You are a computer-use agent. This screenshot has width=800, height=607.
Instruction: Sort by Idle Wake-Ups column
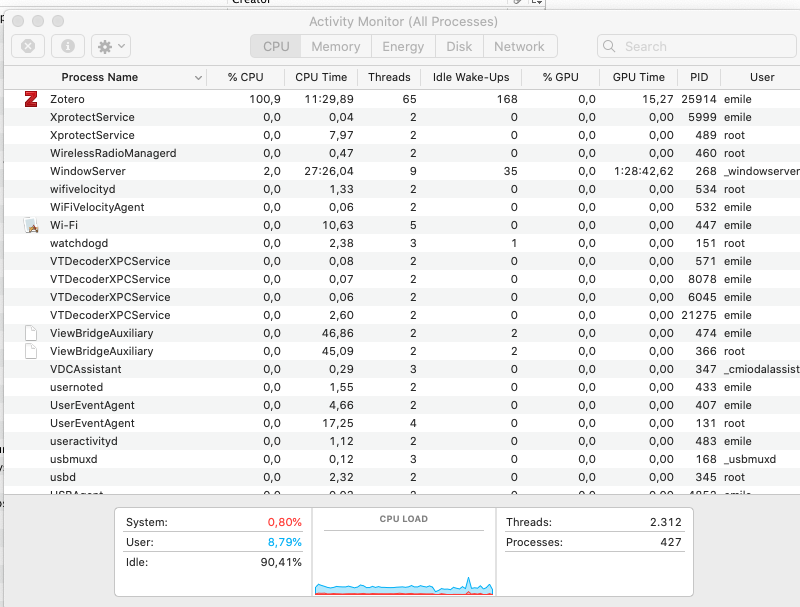click(471, 77)
